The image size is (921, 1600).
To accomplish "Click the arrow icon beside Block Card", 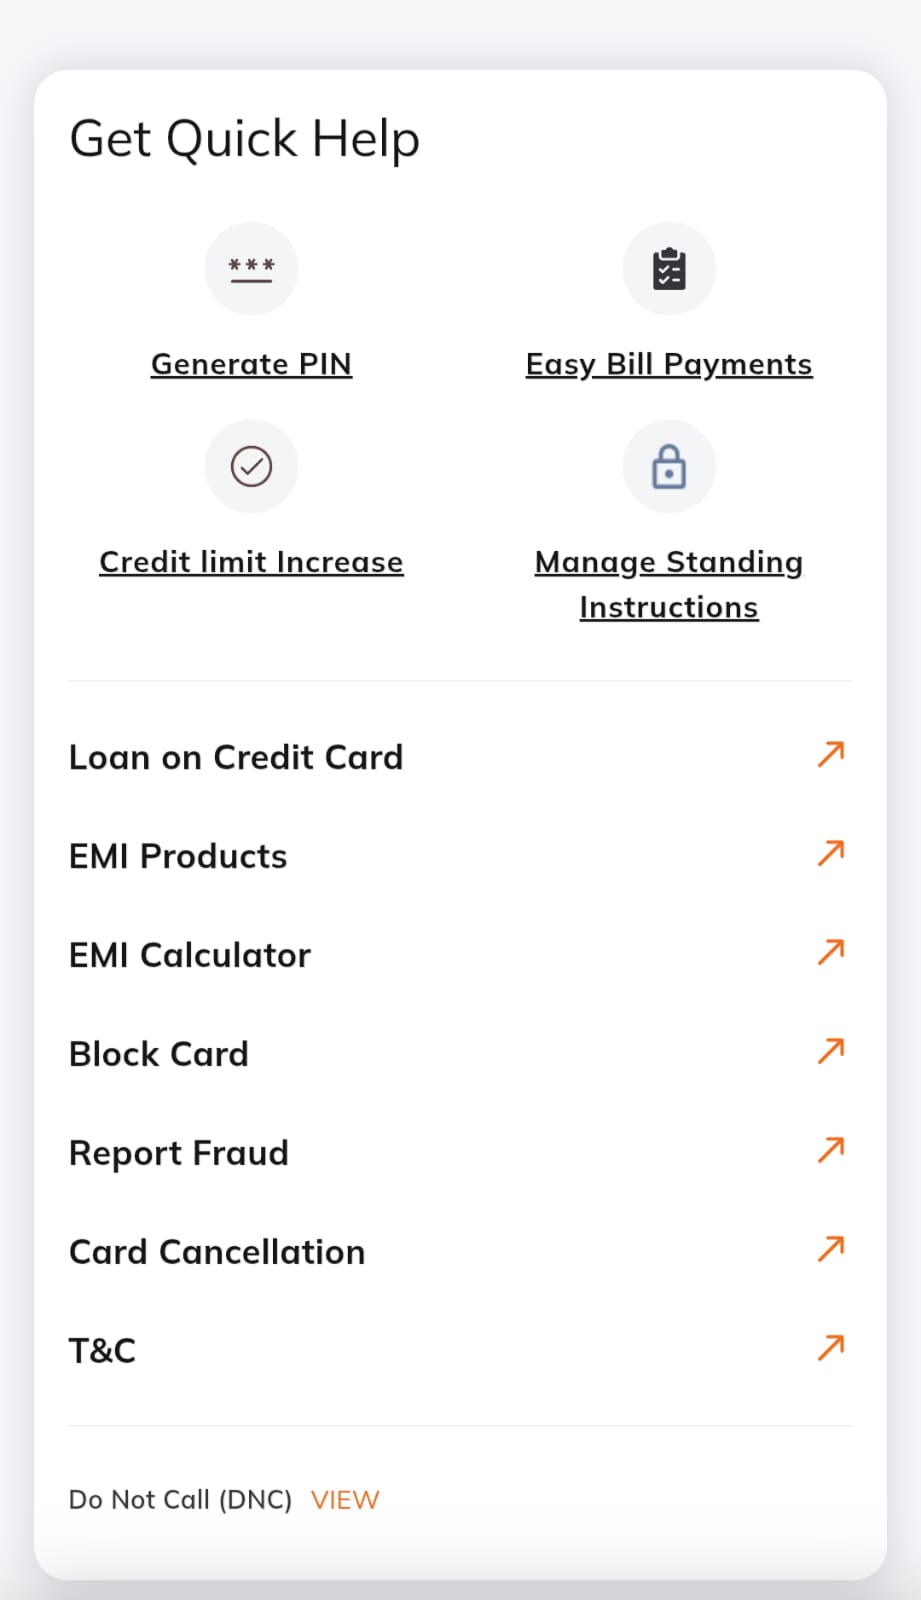I will tap(831, 1051).
